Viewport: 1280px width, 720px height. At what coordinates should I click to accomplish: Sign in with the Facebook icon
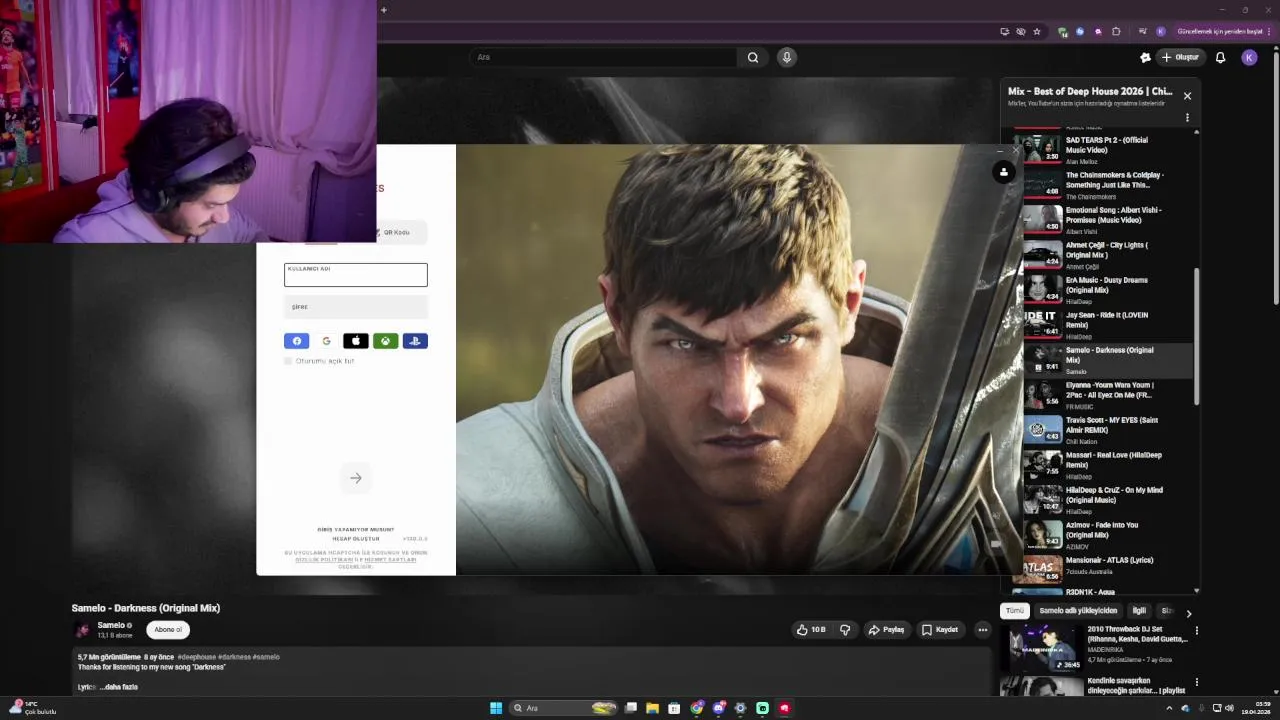point(297,341)
